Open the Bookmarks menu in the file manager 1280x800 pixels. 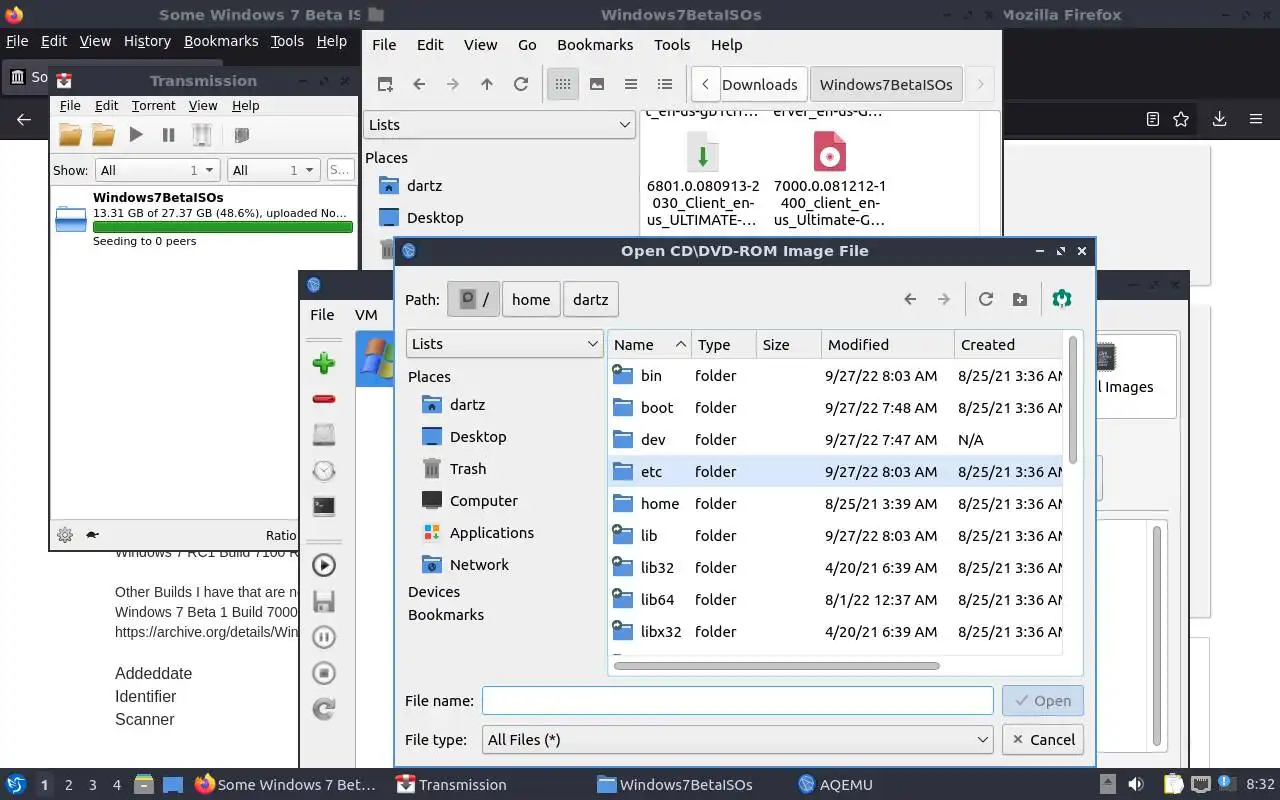(595, 44)
